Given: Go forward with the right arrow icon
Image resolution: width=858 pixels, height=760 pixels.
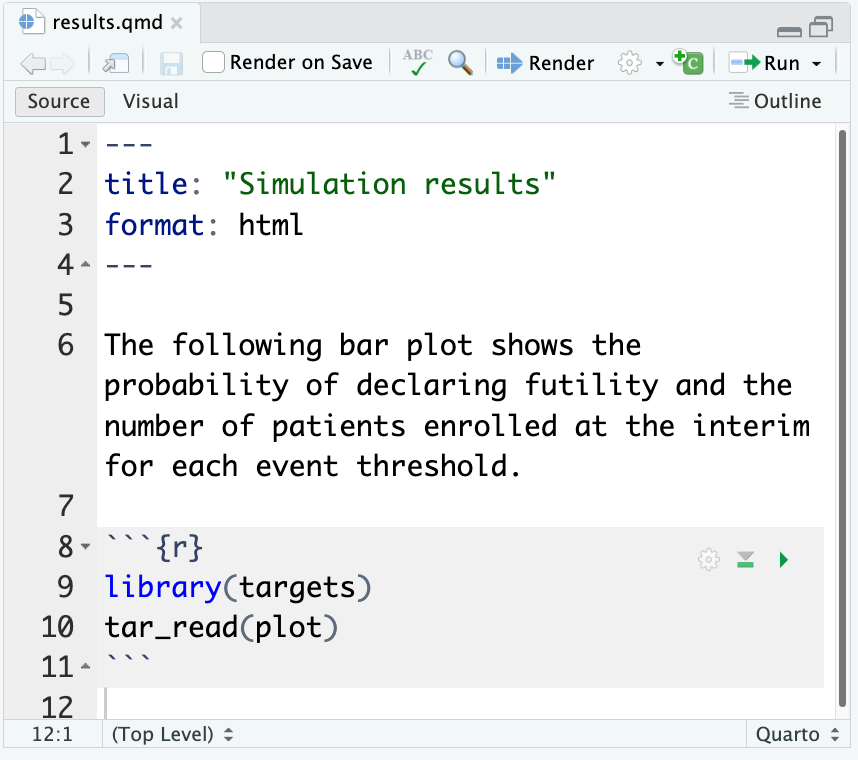Looking at the screenshot, I should point(62,63).
